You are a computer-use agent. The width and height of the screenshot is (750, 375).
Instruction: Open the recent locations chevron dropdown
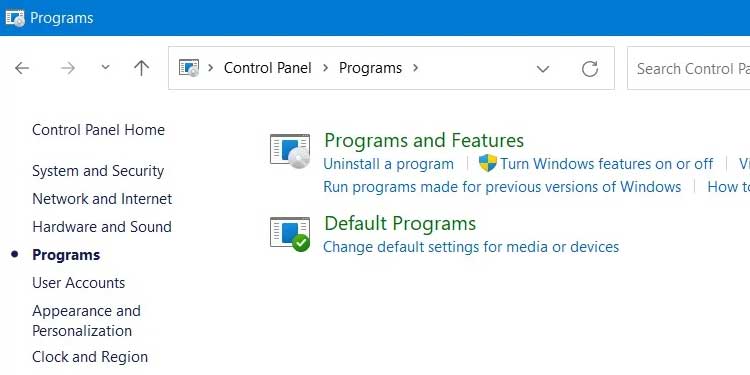106,67
